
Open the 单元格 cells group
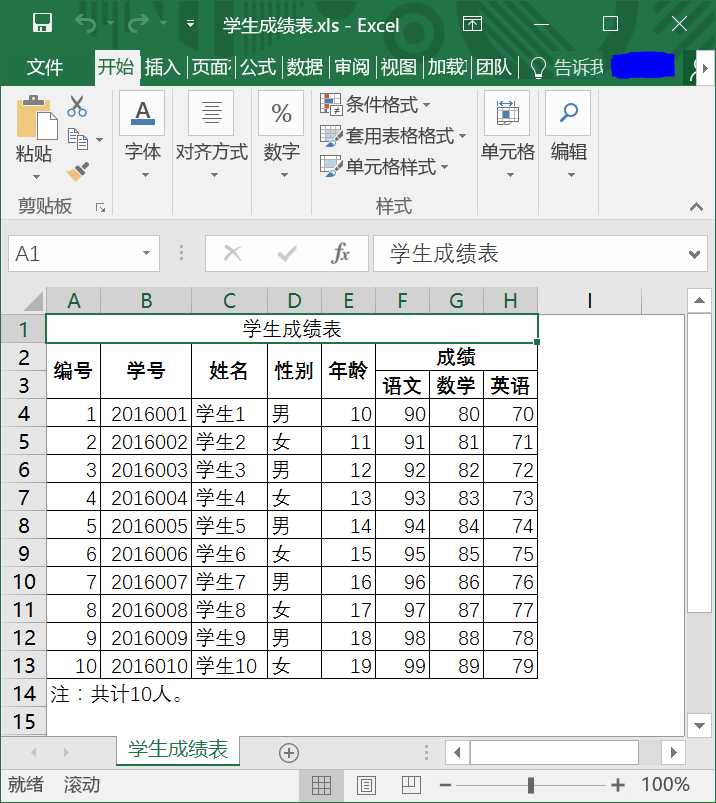point(507,136)
